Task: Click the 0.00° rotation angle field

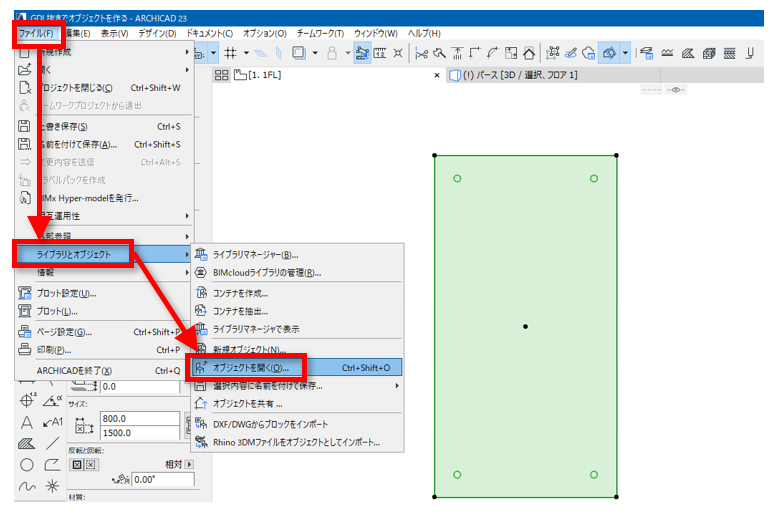Action: [x=162, y=479]
